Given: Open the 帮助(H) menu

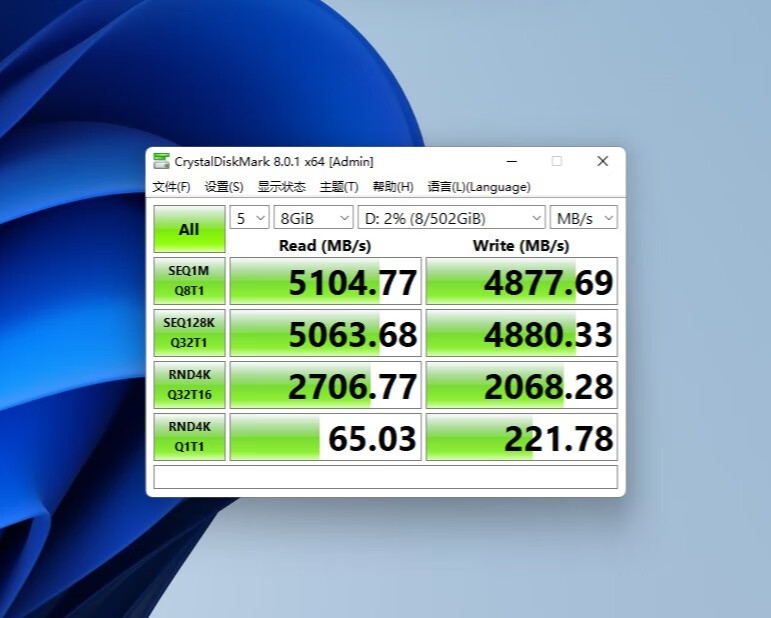Looking at the screenshot, I should coord(393,187).
